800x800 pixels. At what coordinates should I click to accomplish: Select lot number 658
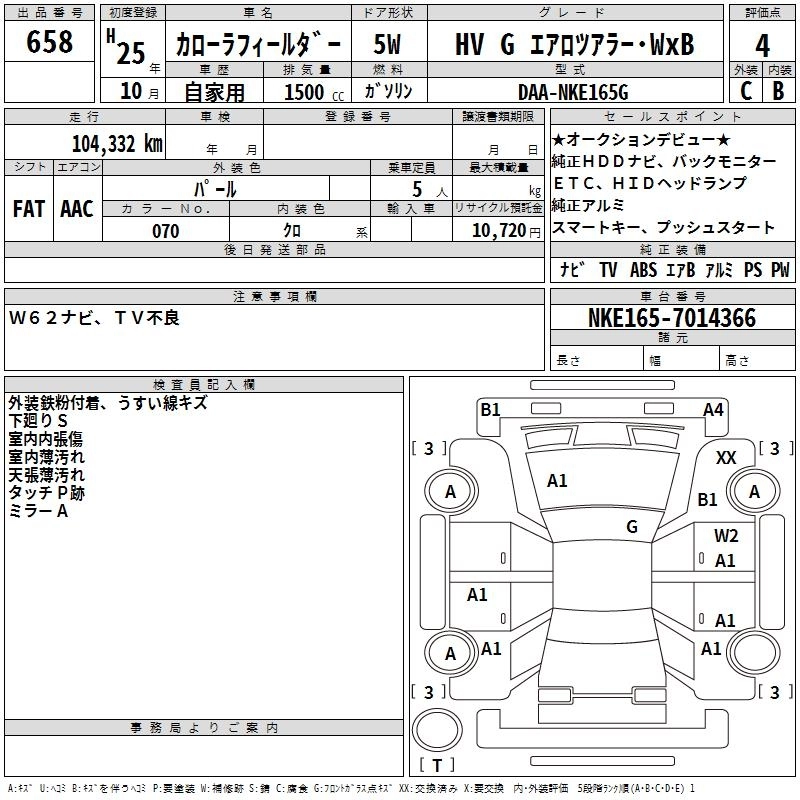coord(49,42)
